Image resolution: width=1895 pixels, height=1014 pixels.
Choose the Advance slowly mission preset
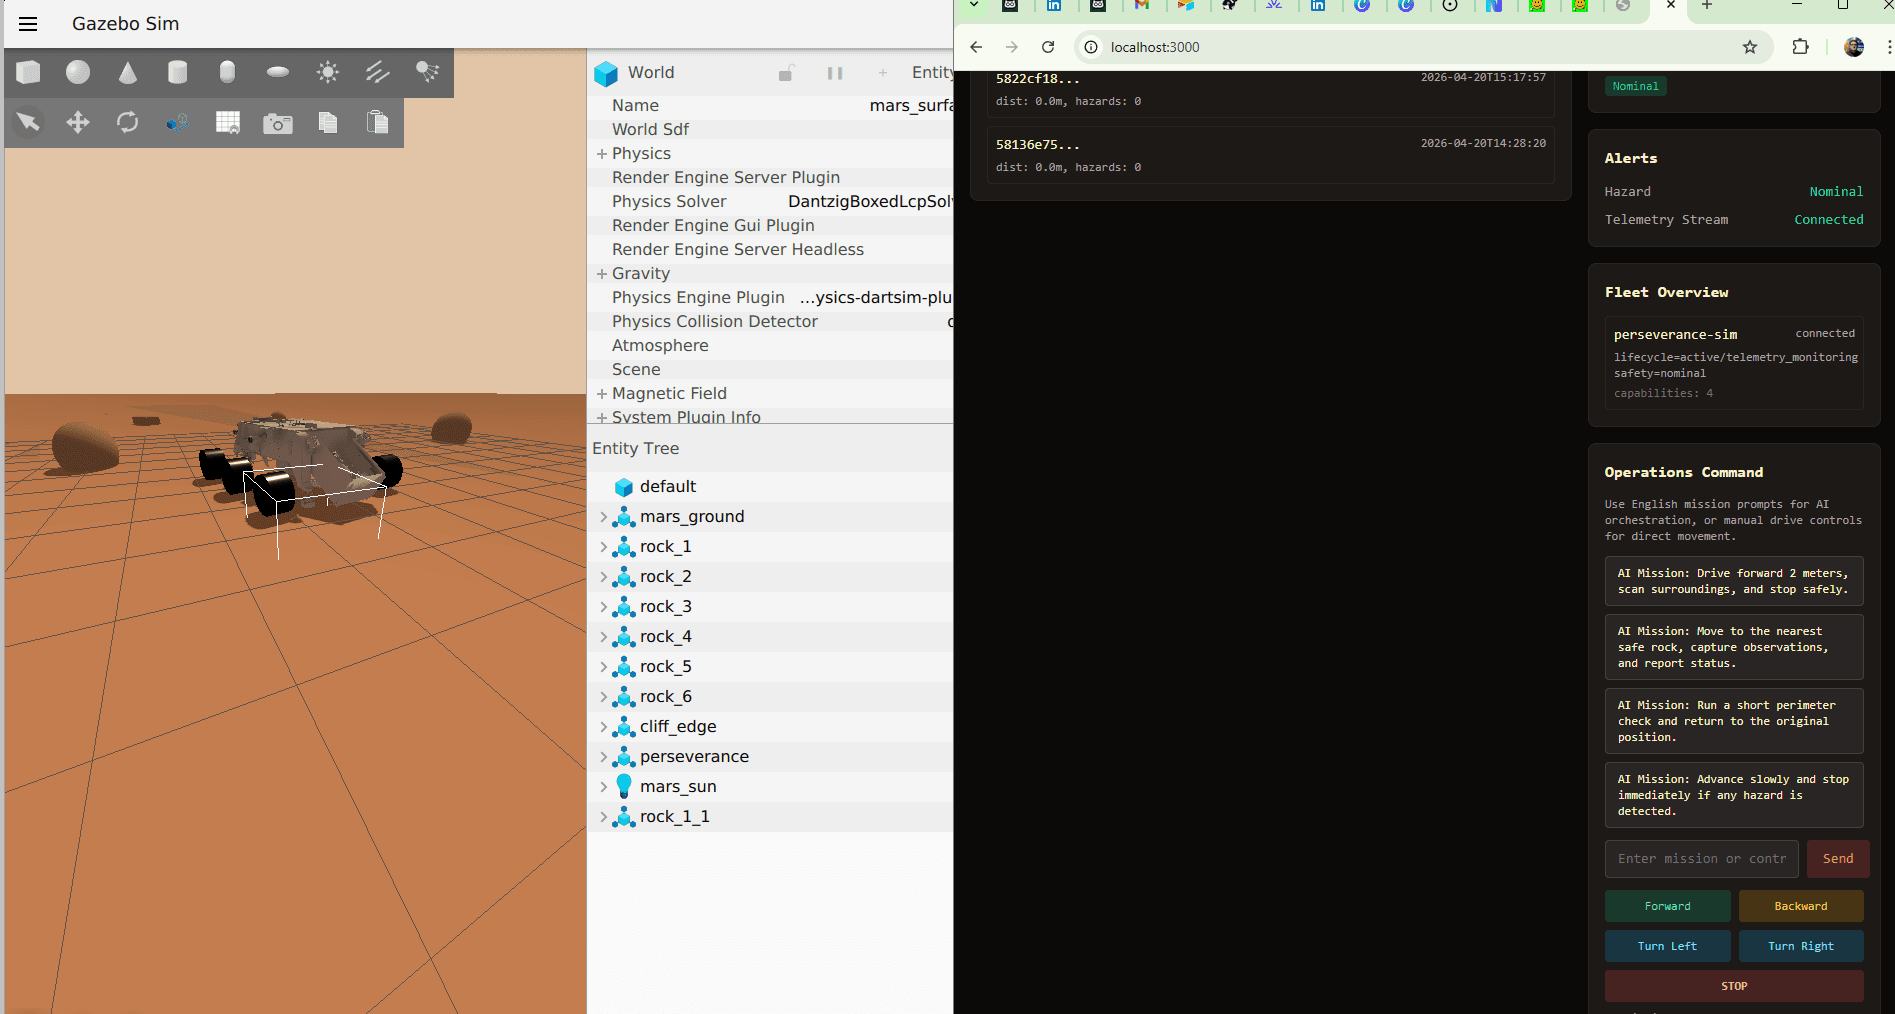click(1734, 795)
